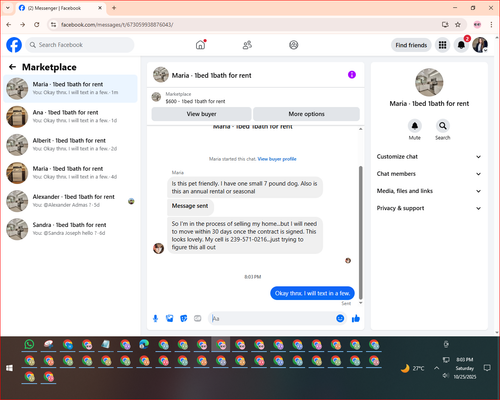Send a thumbs-up like
Image resolution: width=500 pixels, height=400 pixels.
[356, 318]
